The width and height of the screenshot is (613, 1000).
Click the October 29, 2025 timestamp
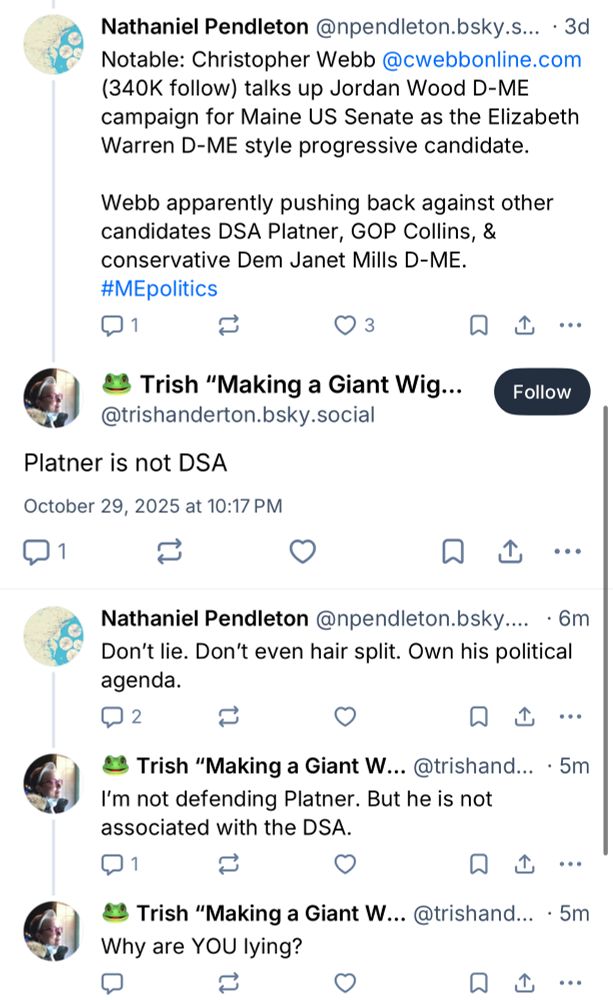[x=152, y=506]
